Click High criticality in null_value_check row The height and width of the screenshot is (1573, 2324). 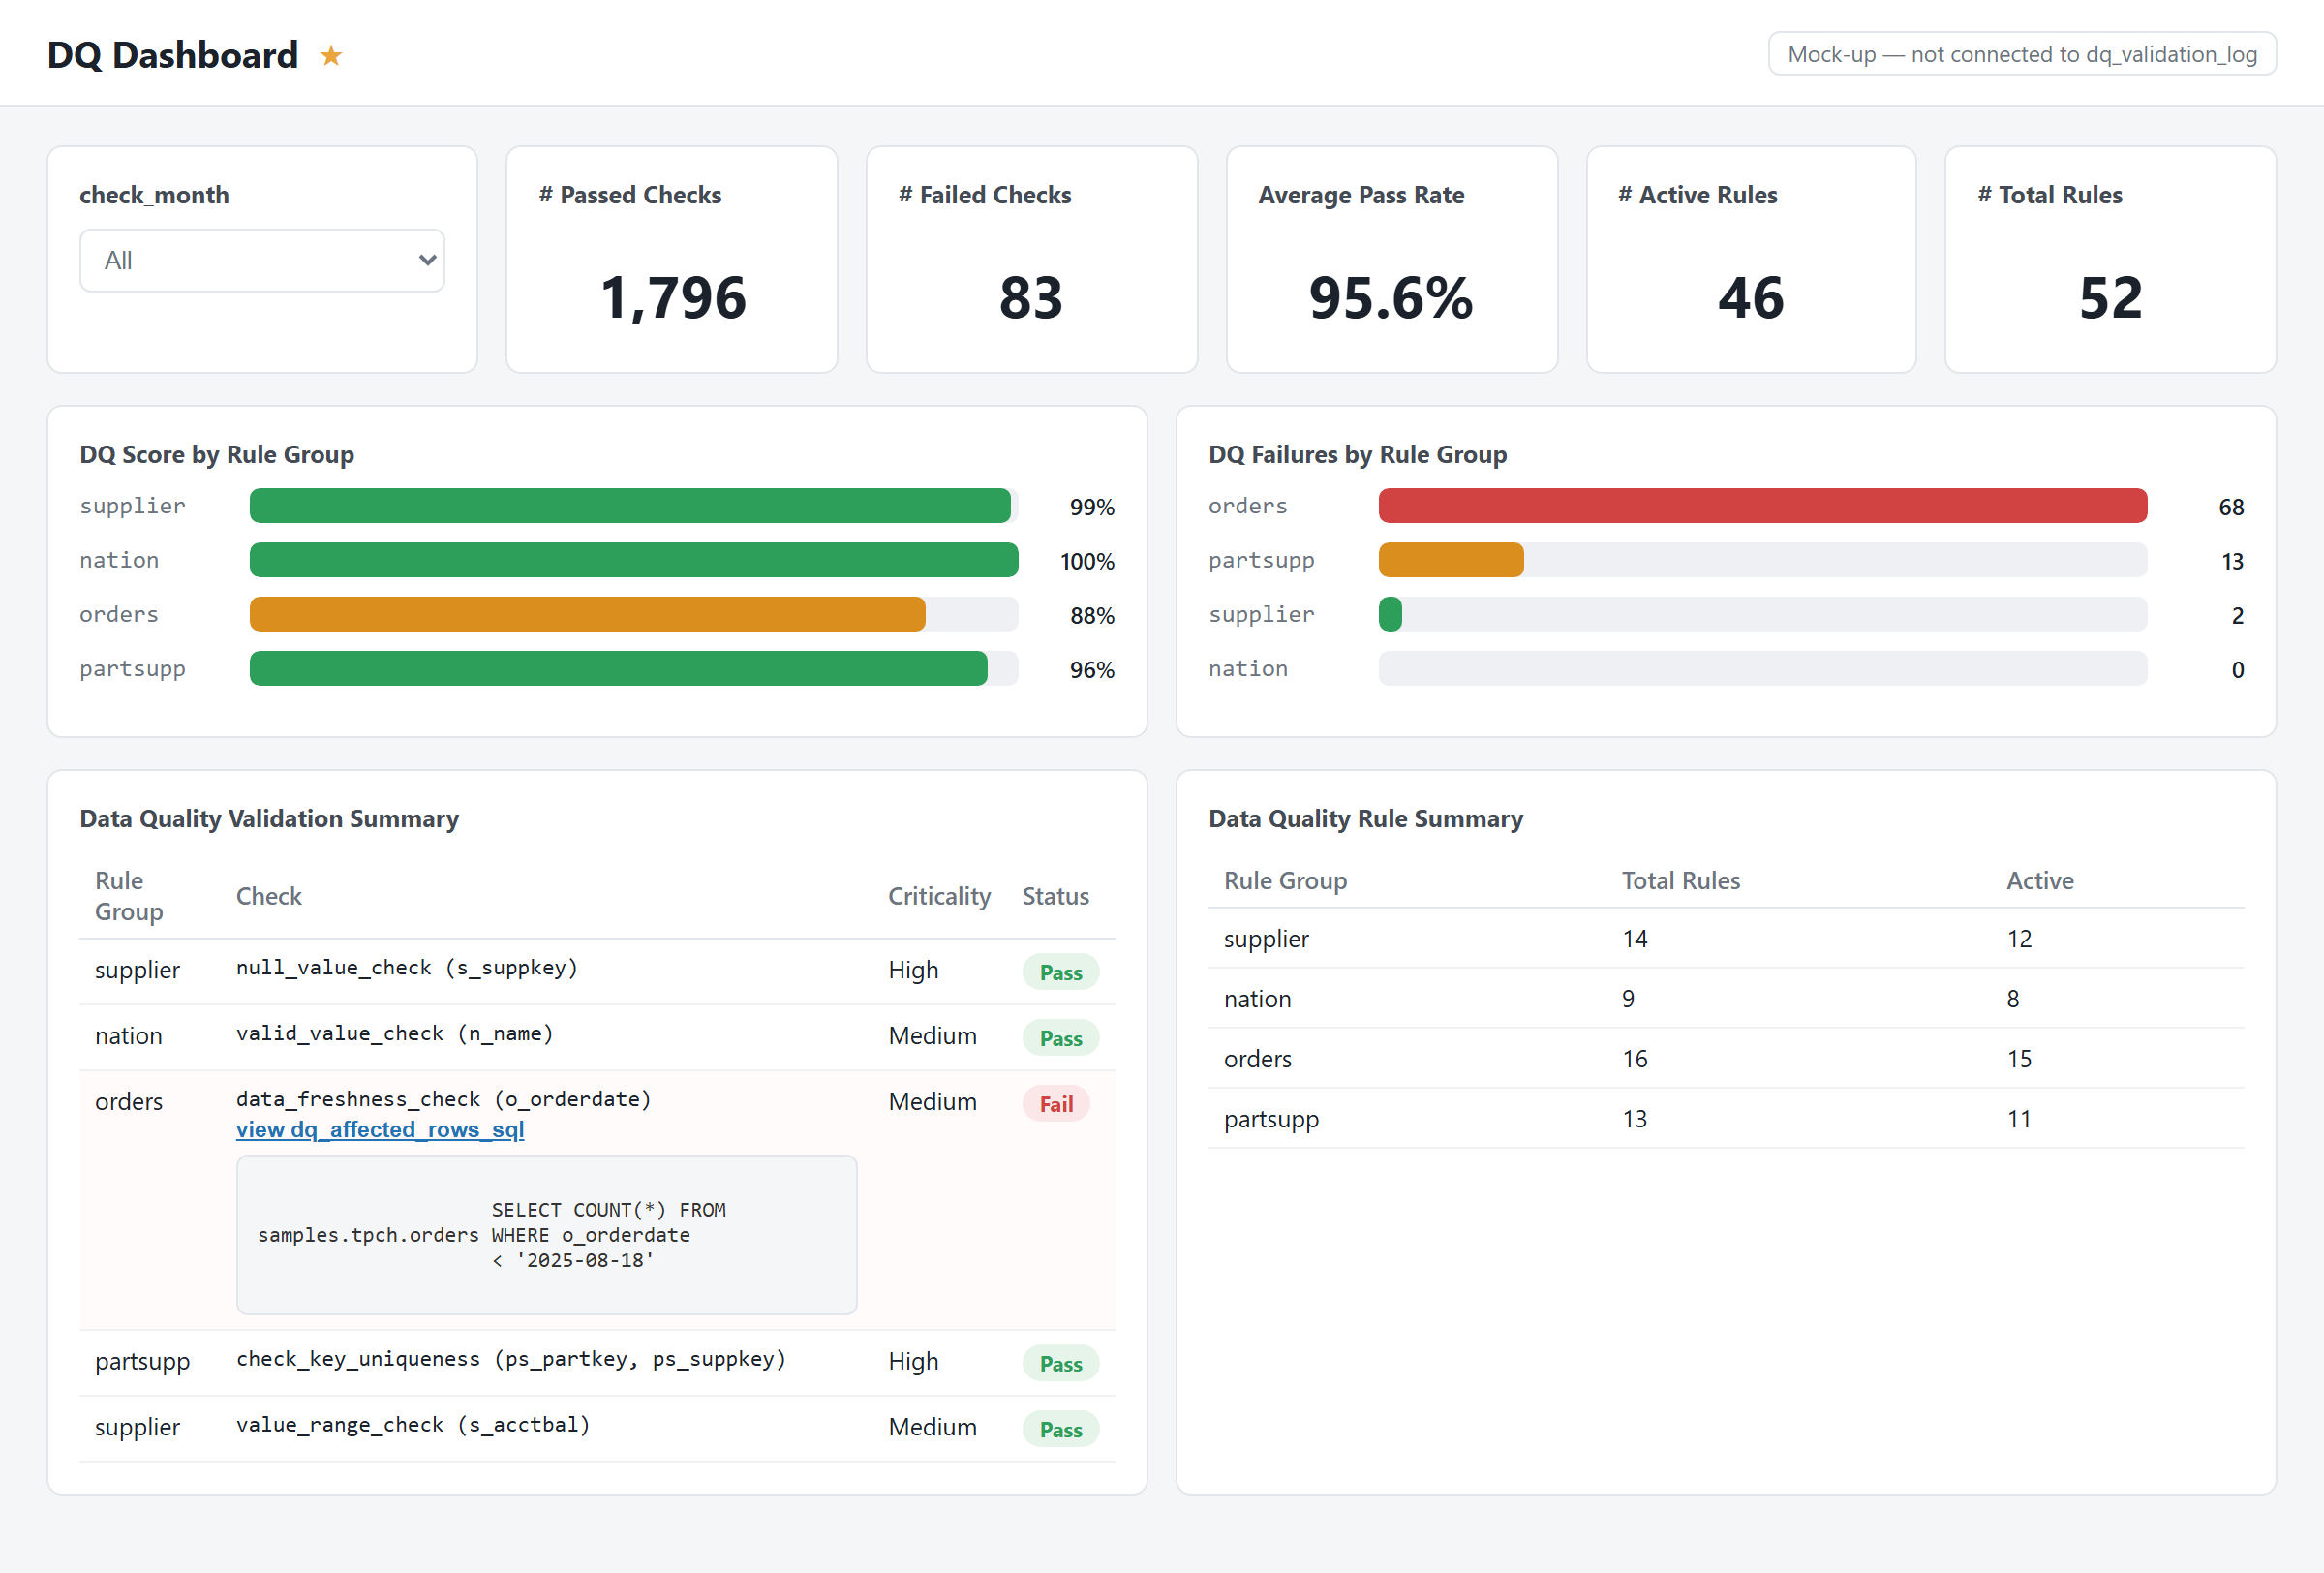click(x=913, y=970)
